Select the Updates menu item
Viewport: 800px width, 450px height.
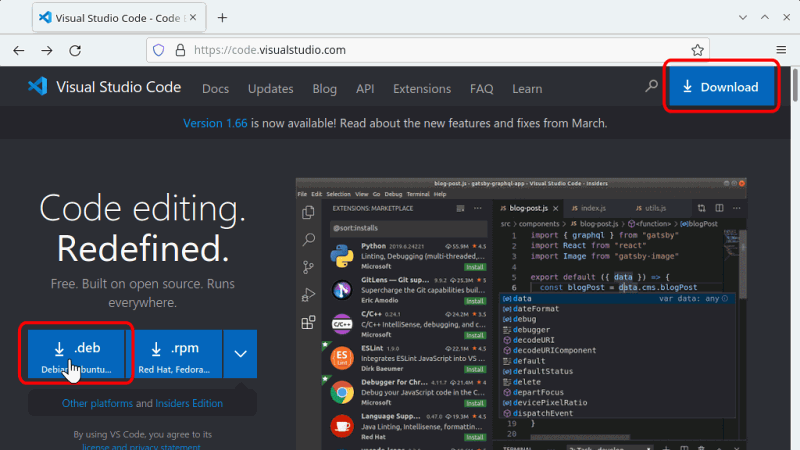(x=270, y=88)
